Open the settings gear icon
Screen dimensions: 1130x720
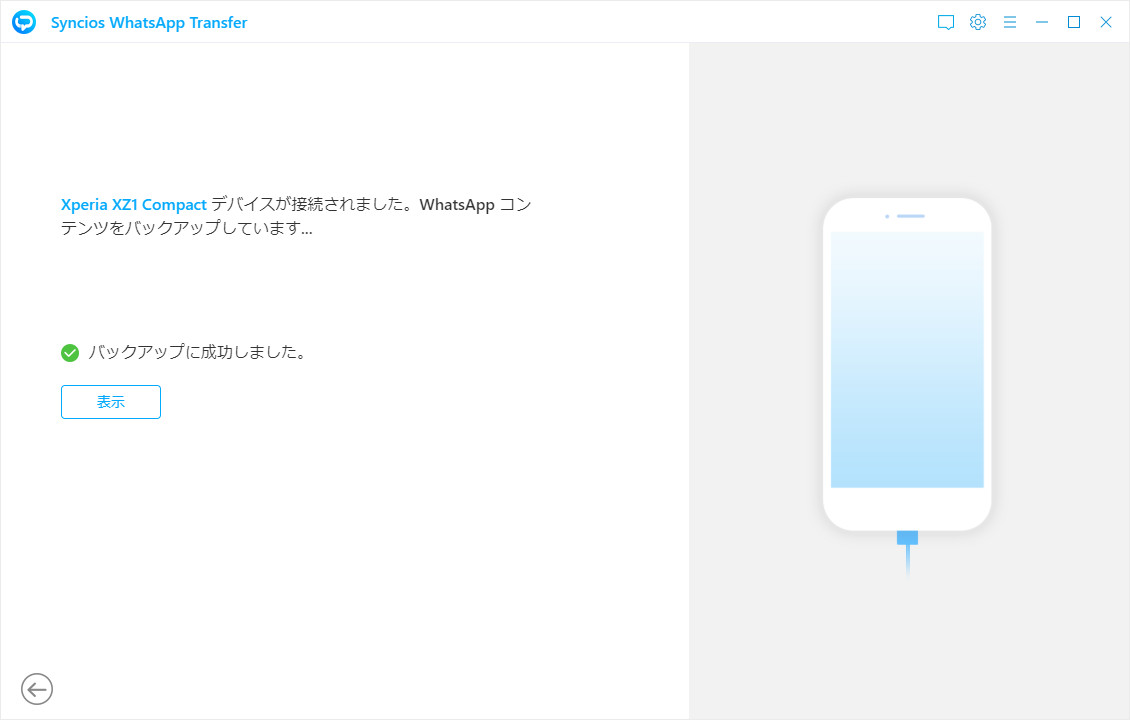pos(978,22)
